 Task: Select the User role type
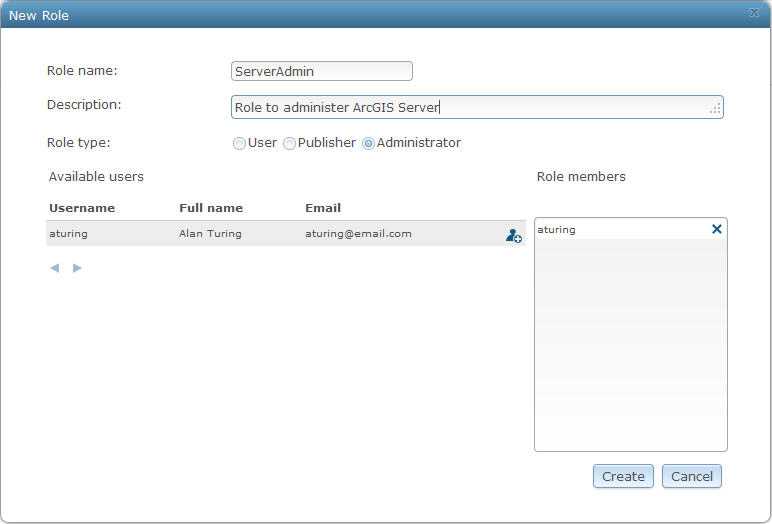pos(239,143)
